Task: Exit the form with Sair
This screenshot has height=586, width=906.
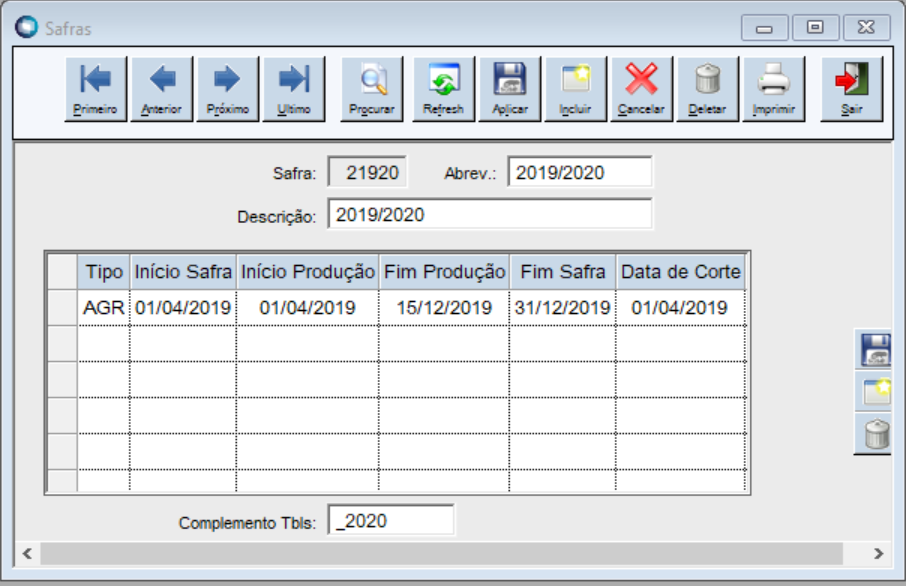Action: [x=852, y=89]
